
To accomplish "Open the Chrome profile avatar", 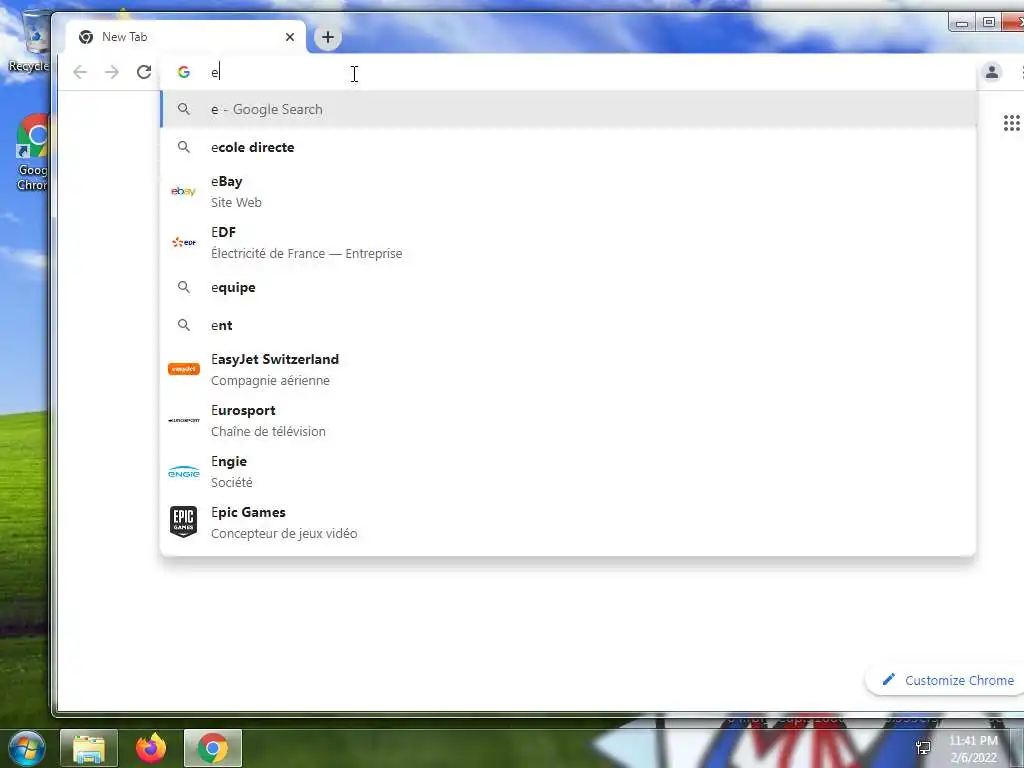I will coord(991,72).
